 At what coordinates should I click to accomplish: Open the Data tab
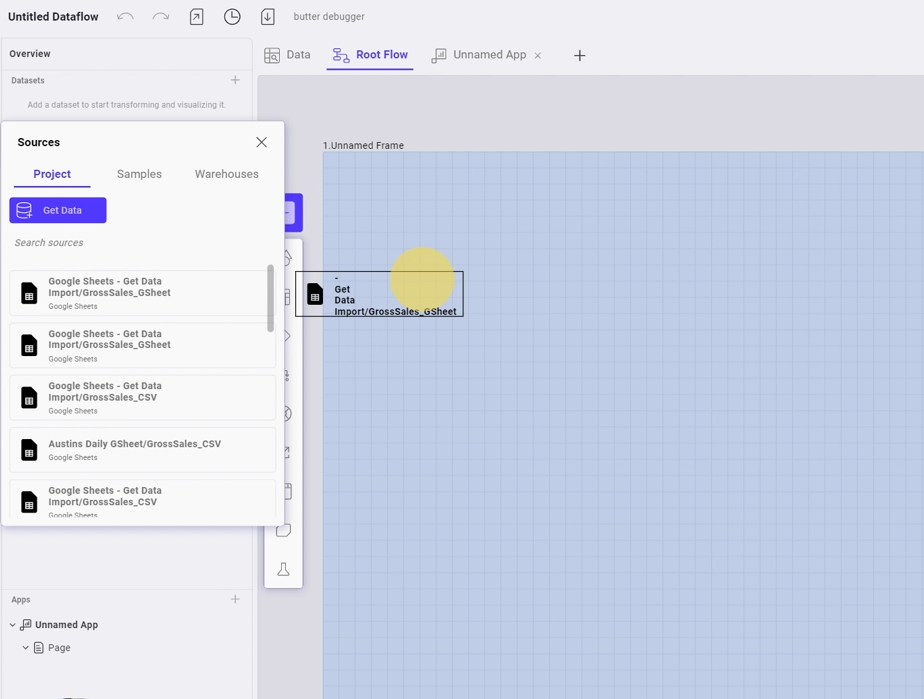click(287, 55)
